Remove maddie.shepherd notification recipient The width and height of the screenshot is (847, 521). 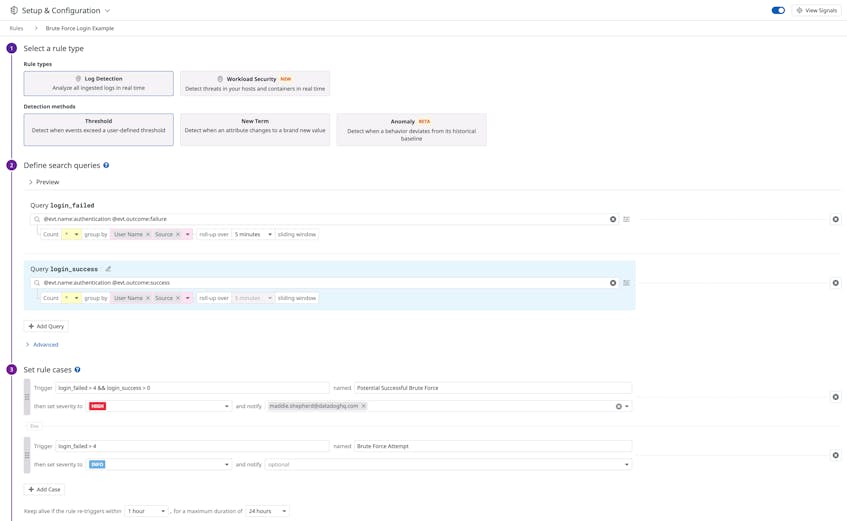(x=364, y=406)
